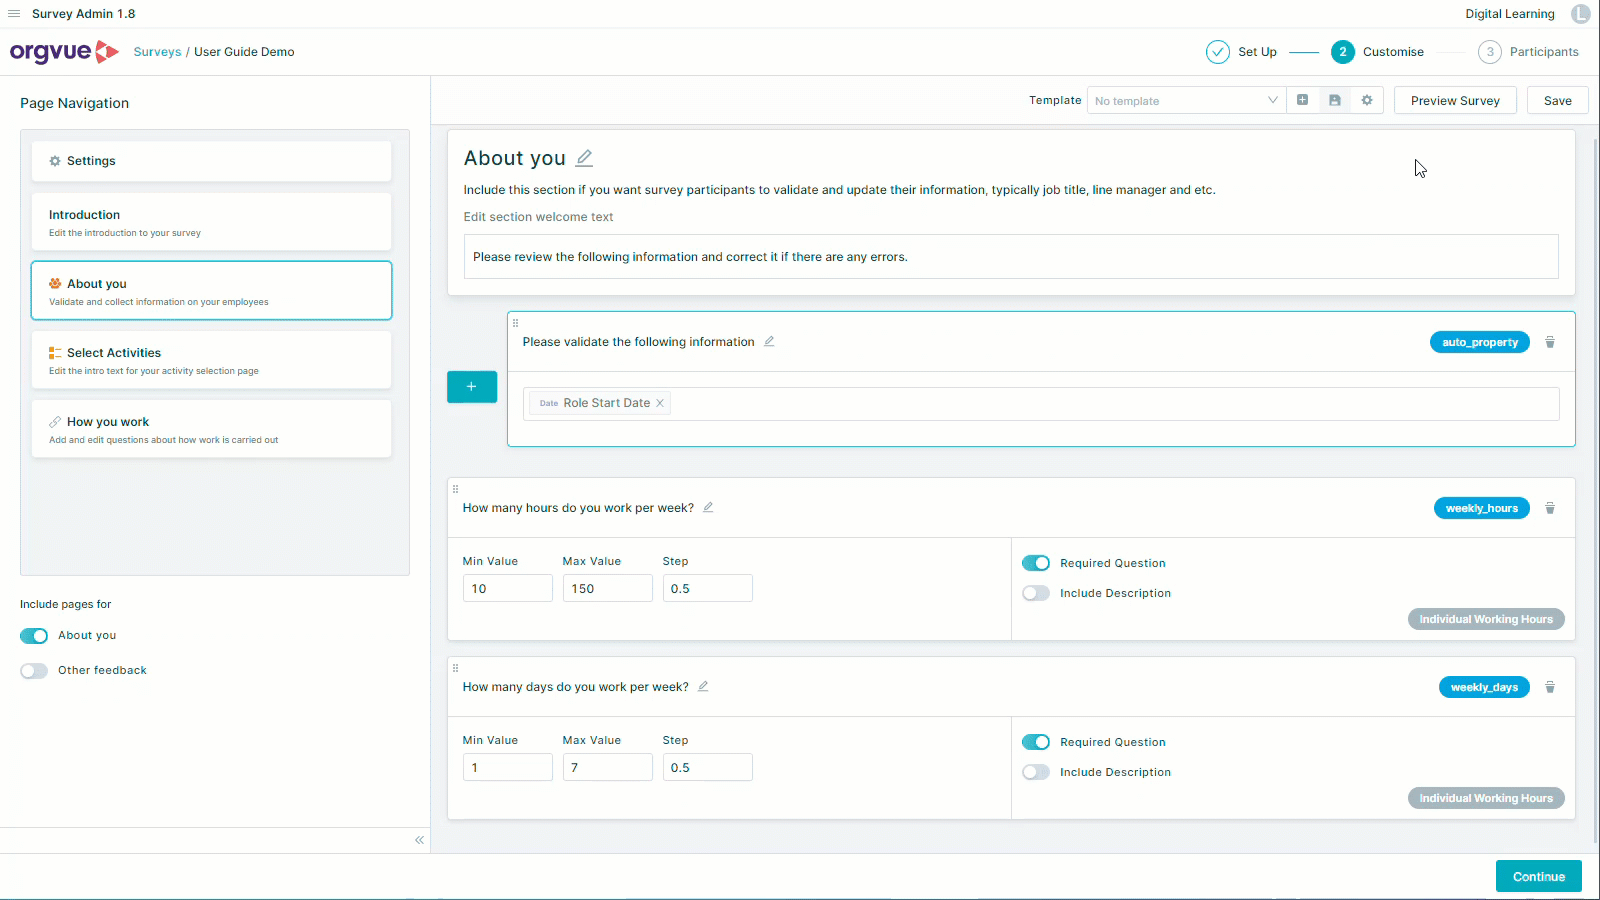Image resolution: width=1600 pixels, height=900 pixels.
Task: Click Min Value field showing 10
Action: tap(507, 588)
